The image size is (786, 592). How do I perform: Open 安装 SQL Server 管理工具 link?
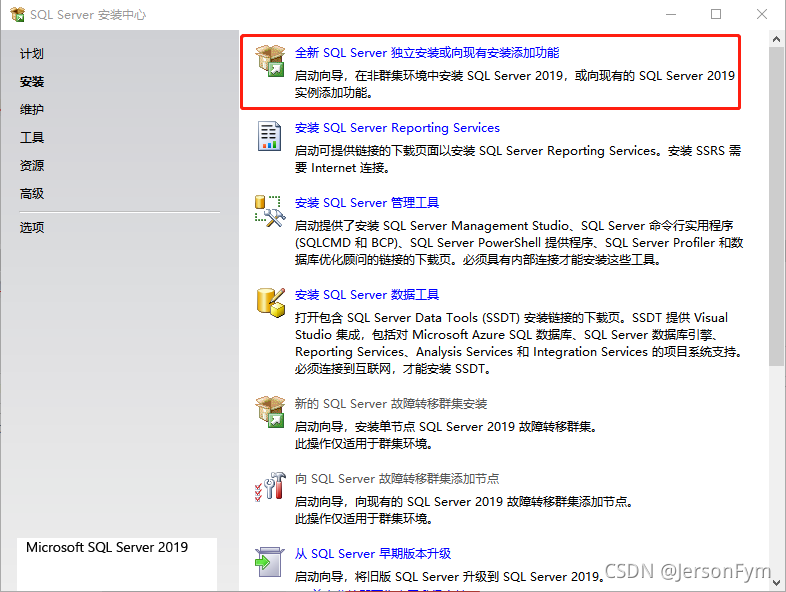click(366, 203)
